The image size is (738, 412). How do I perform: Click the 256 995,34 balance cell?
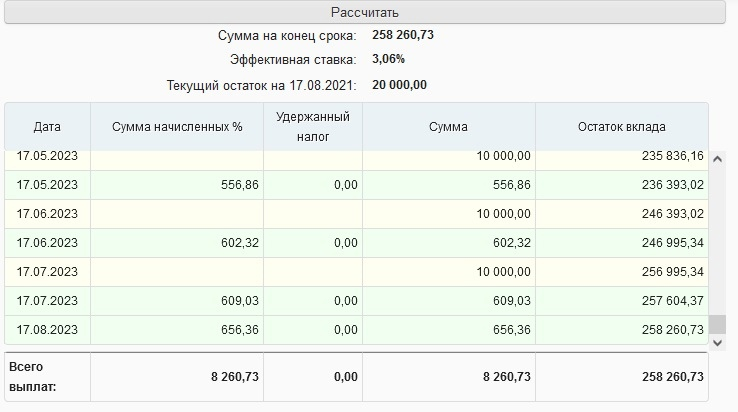[622, 272]
